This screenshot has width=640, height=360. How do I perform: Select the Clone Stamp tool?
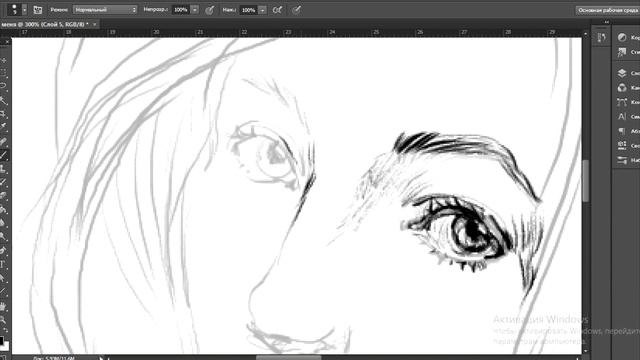[x=4, y=169]
